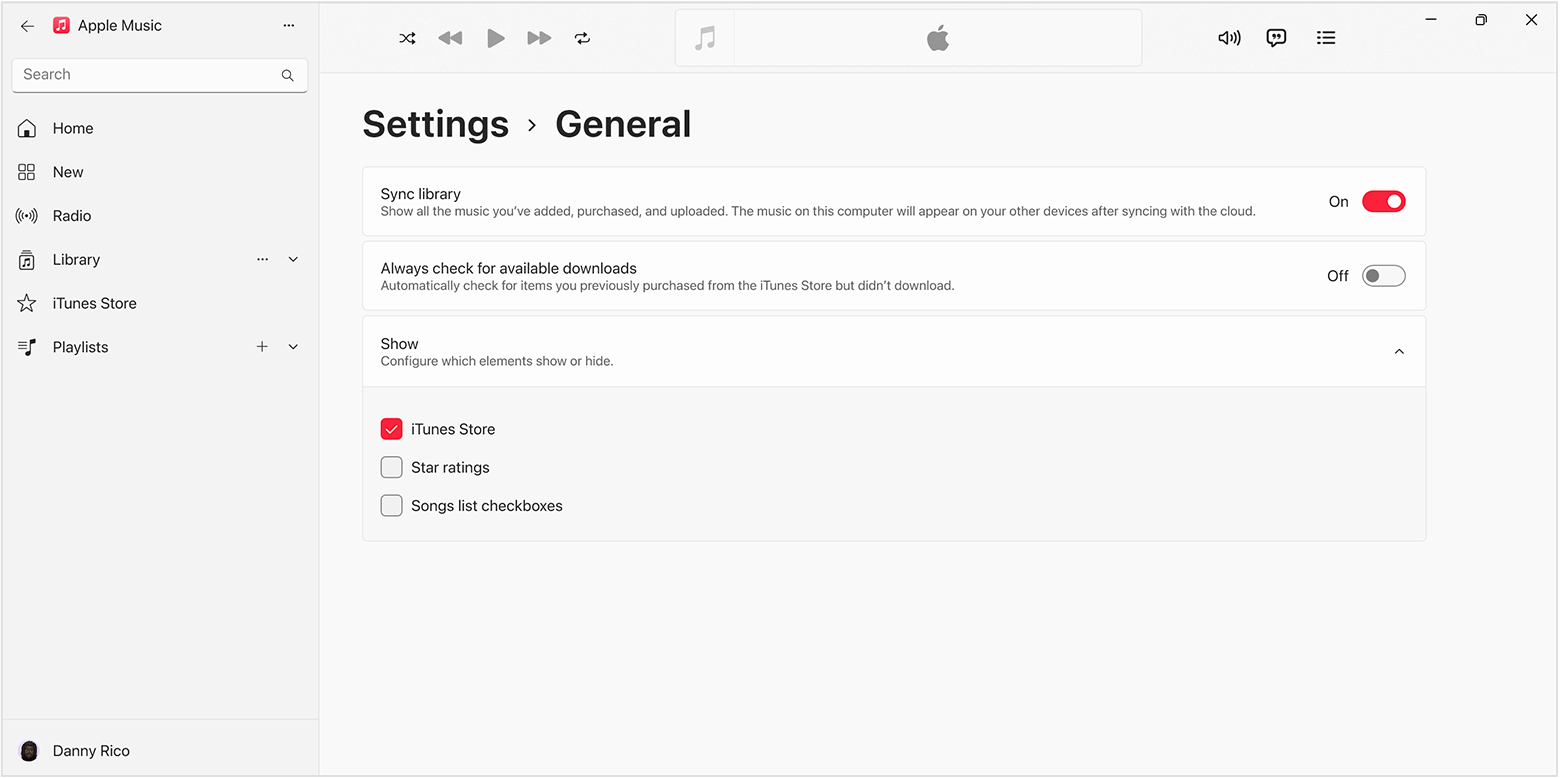
Task: Show lyrics with the speech bubble icon
Action: click(x=1276, y=38)
